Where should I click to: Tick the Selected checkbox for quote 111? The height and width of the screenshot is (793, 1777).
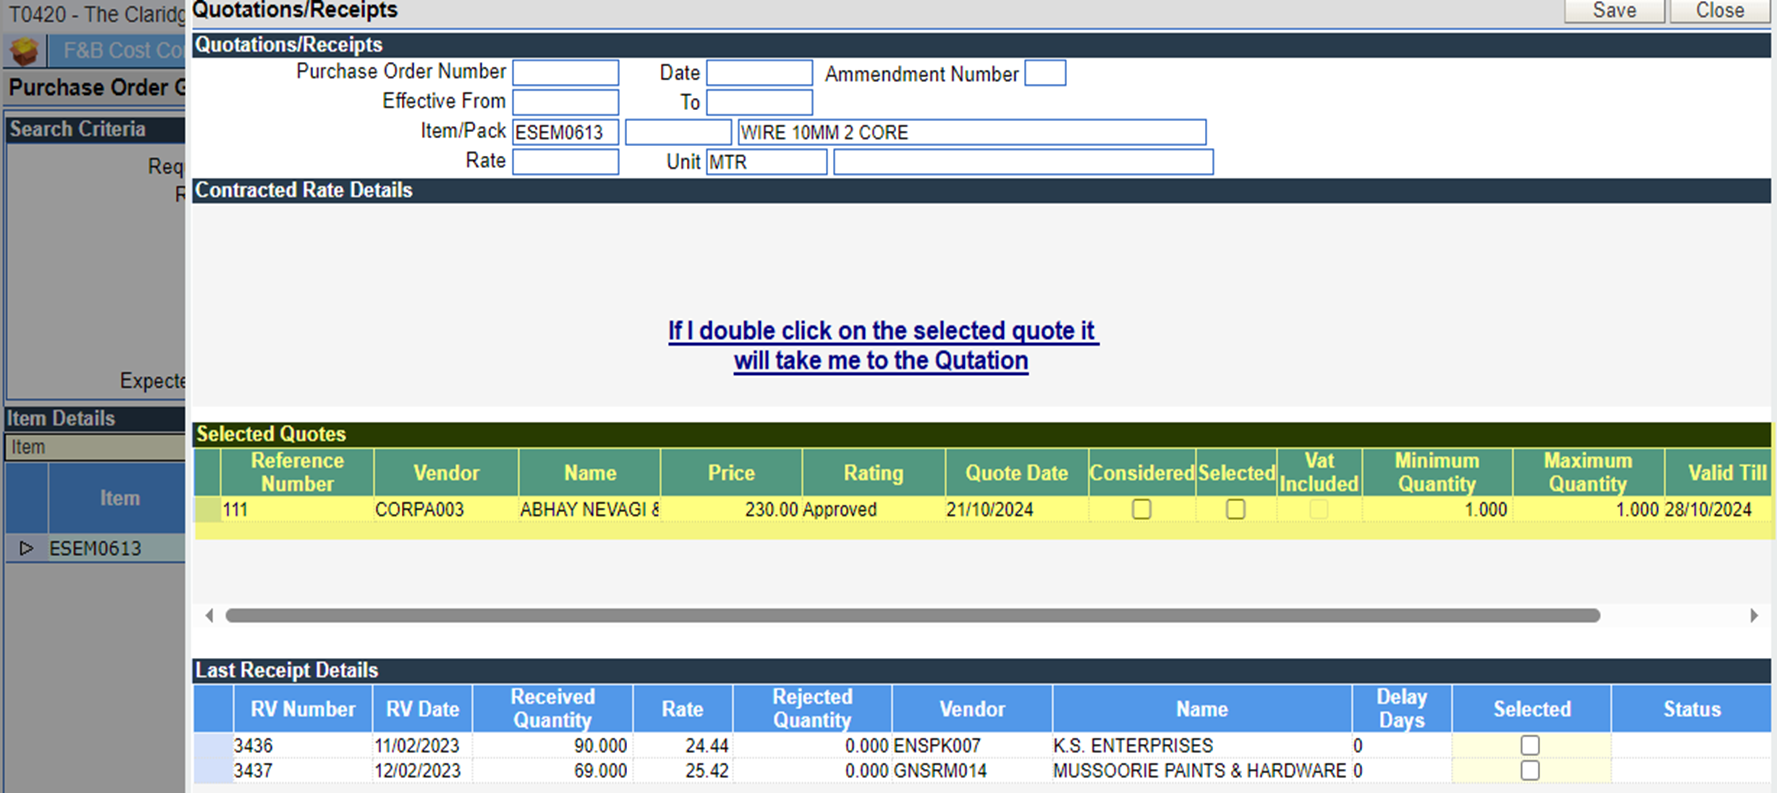coord(1236,509)
